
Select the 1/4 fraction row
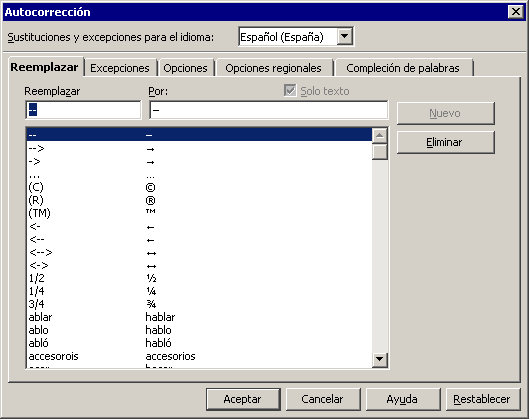click(x=199, y=291)
